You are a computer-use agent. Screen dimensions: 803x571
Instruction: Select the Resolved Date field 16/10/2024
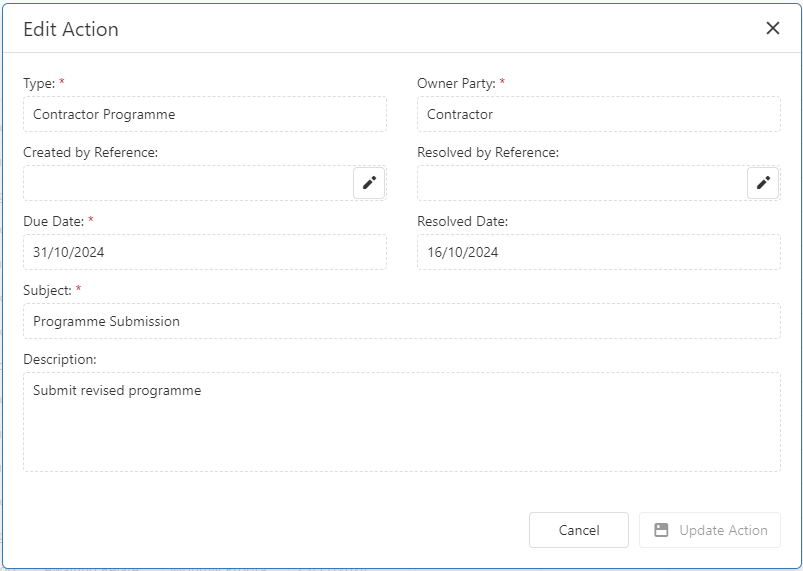click(x=599, y=252)
